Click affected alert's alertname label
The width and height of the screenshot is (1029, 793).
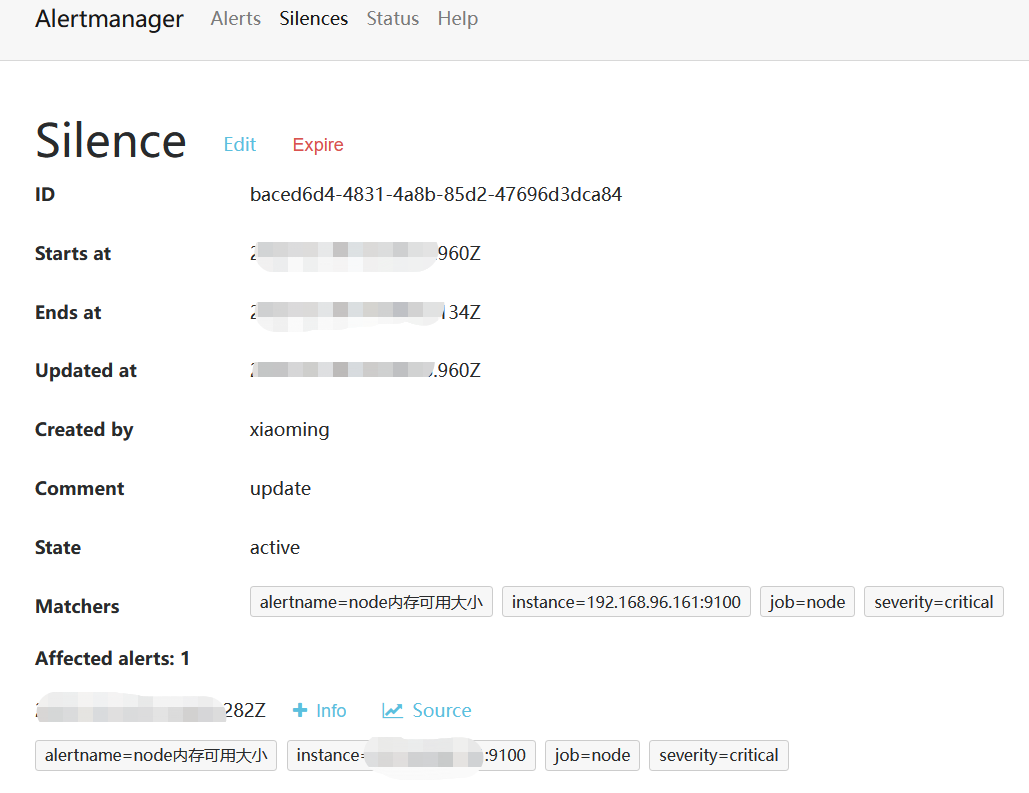[156, 756]
